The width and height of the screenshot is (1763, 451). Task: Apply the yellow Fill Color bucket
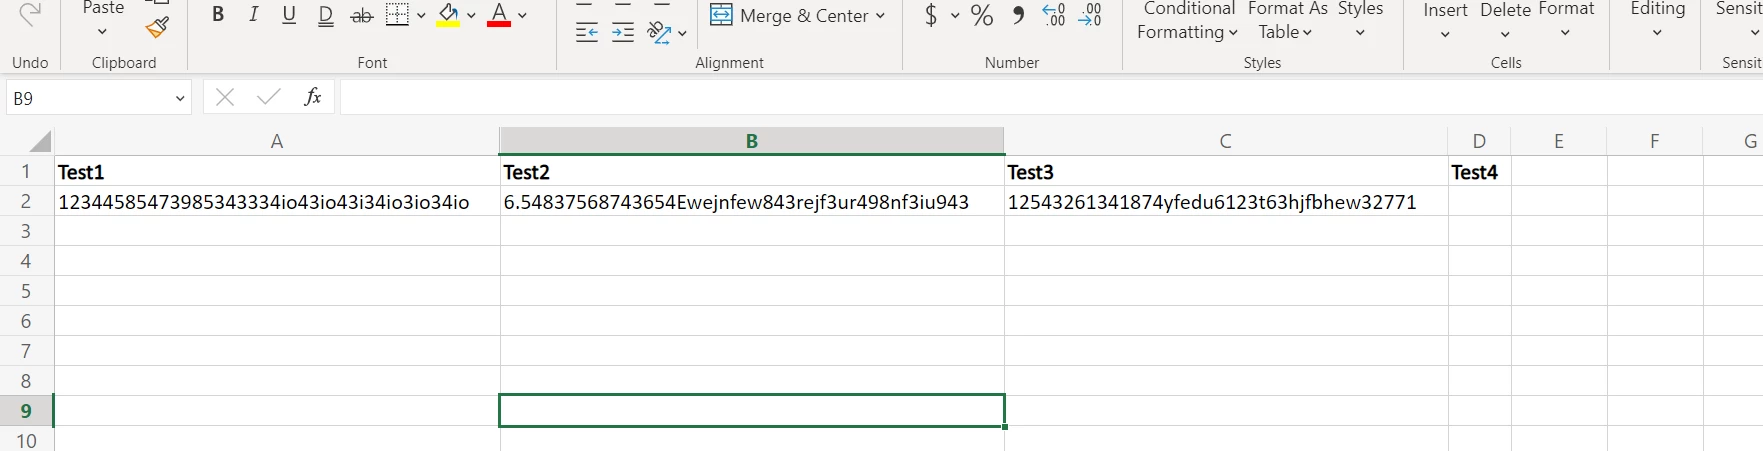pyautogui.click(x=448, y=15)
